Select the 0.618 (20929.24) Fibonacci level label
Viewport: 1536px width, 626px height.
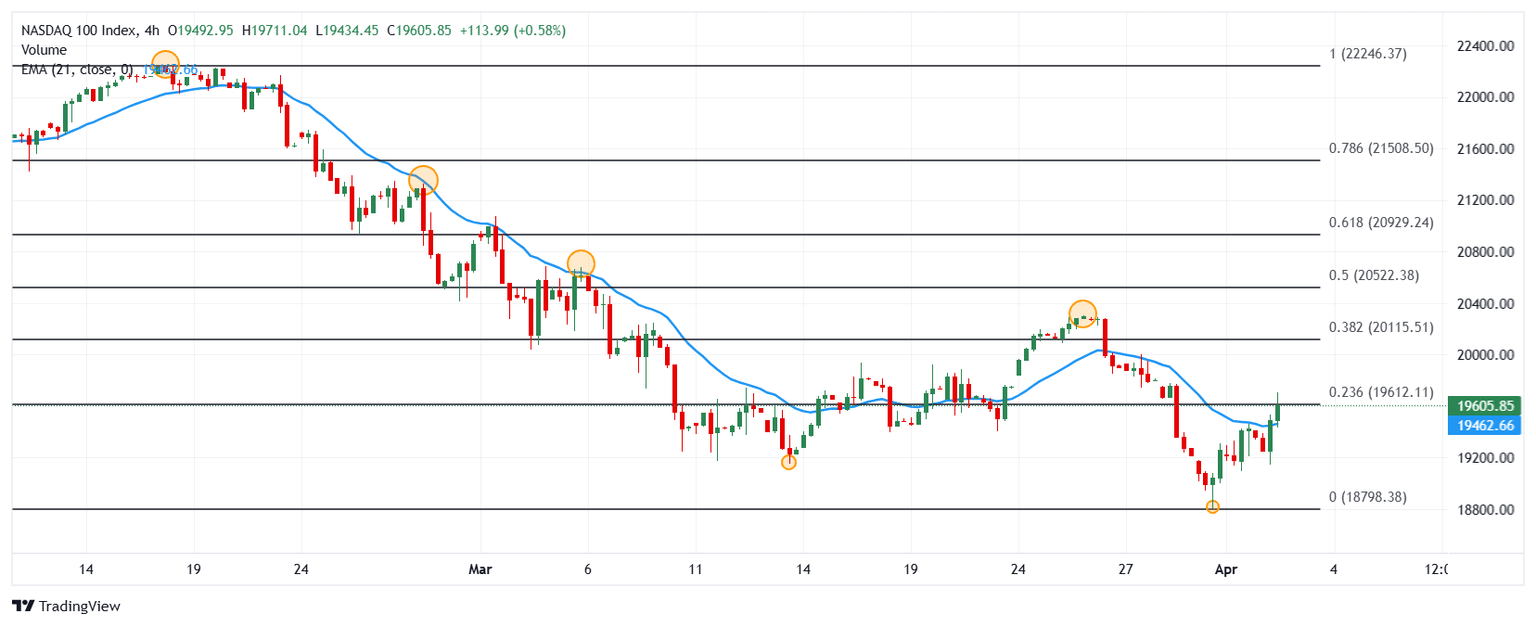[1381, 223]
